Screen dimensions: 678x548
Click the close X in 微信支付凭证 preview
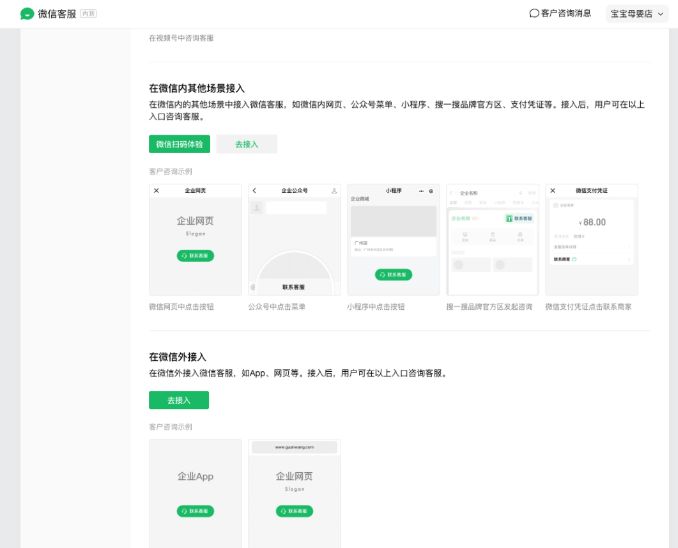[x=553, y=191]
